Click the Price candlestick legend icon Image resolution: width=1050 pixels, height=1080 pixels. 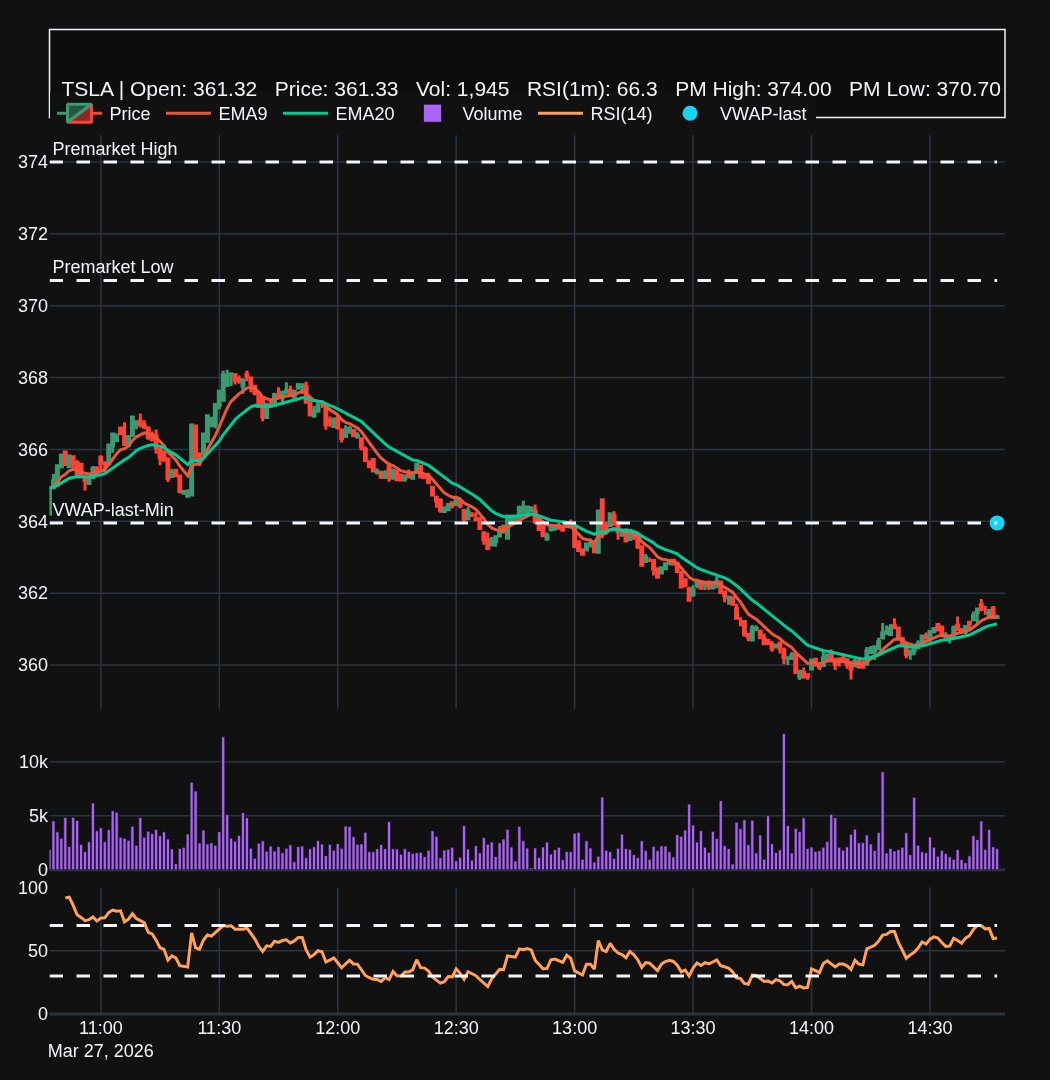tap(79, 114)
